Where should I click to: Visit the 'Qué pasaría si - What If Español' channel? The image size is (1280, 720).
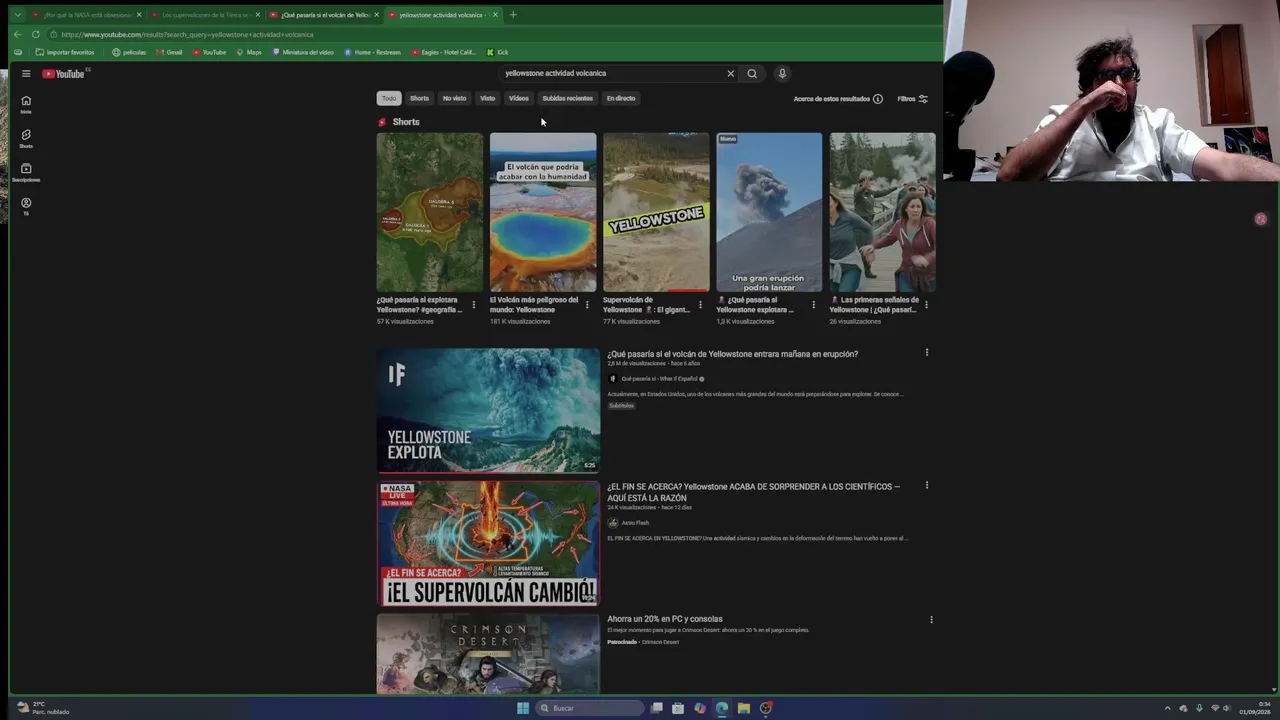[662, 379]
